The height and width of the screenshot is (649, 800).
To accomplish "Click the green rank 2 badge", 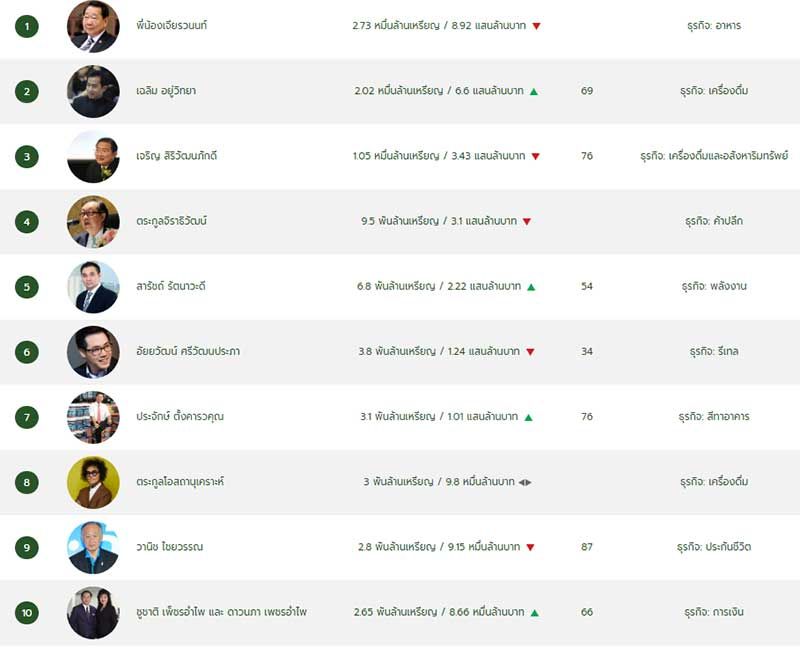I will click(x=27, y=91).
